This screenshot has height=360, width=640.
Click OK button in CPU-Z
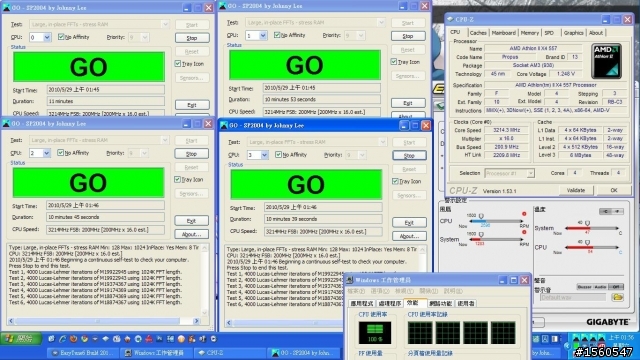click(x=613, y=190)
